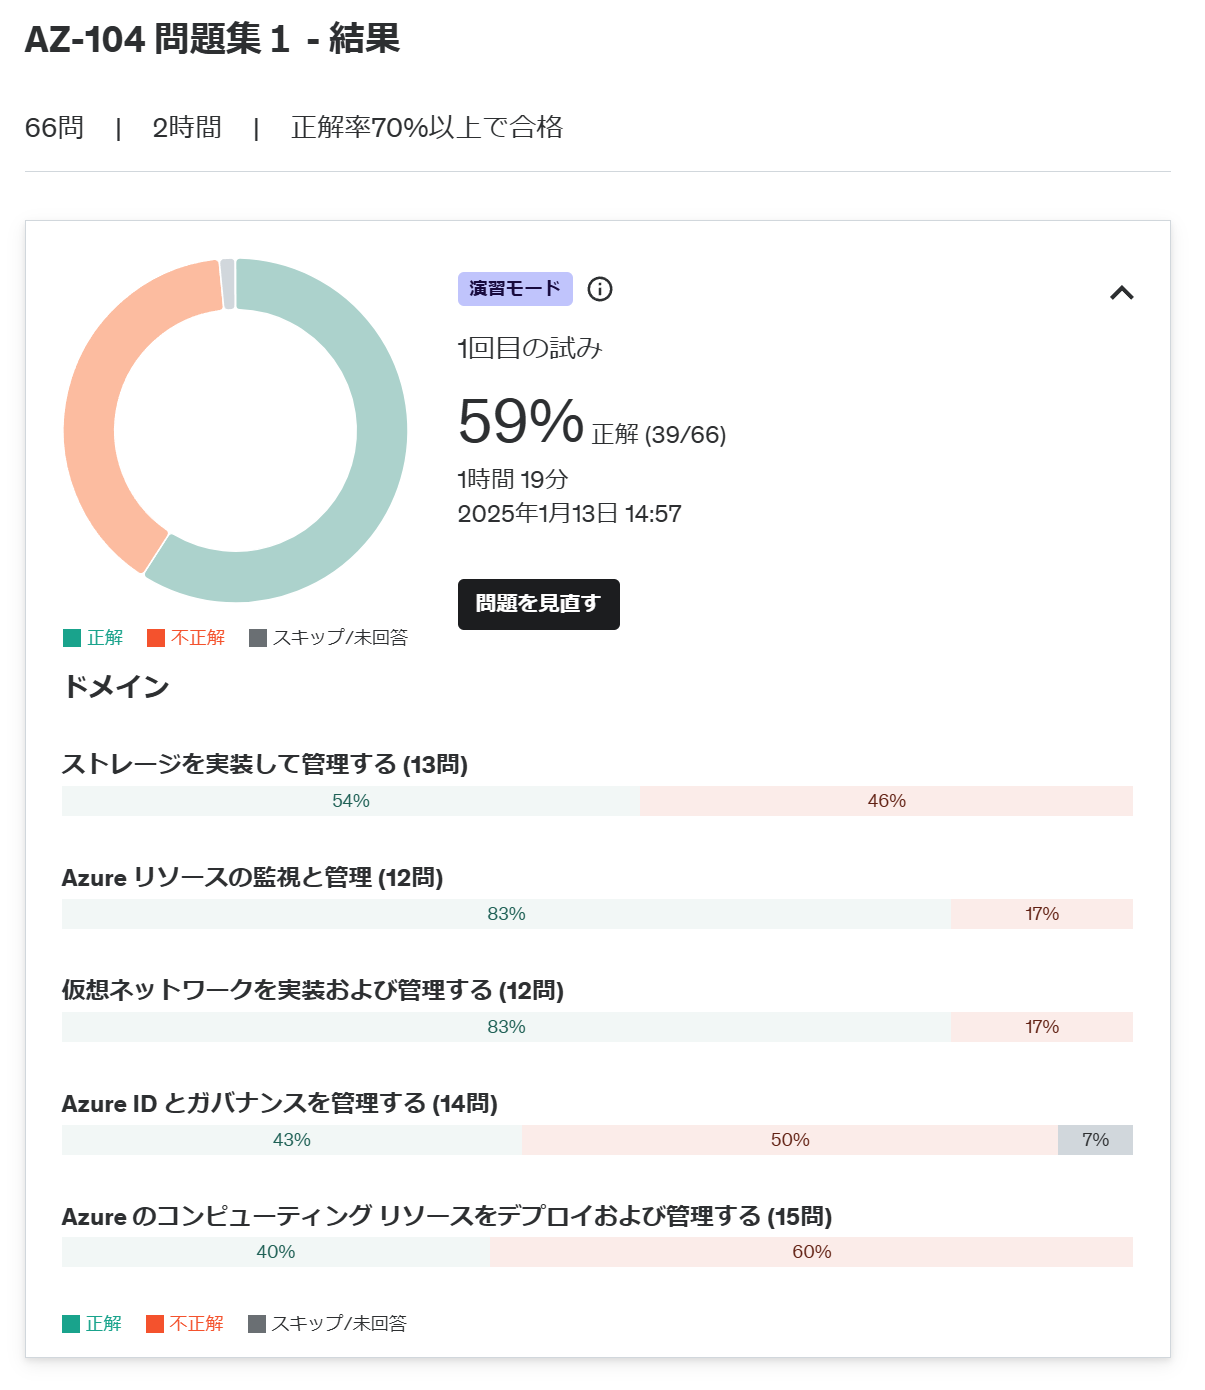Click the 59% score text
Image resolution: width=1205 pixels, height=1390 pixels.
(x=521, y=421)
